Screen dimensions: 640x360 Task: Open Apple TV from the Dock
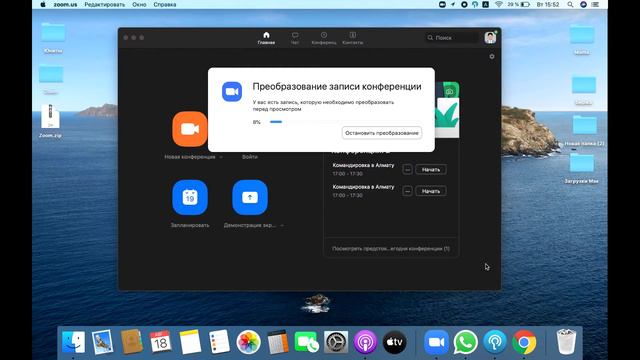(x=395, y=342)
